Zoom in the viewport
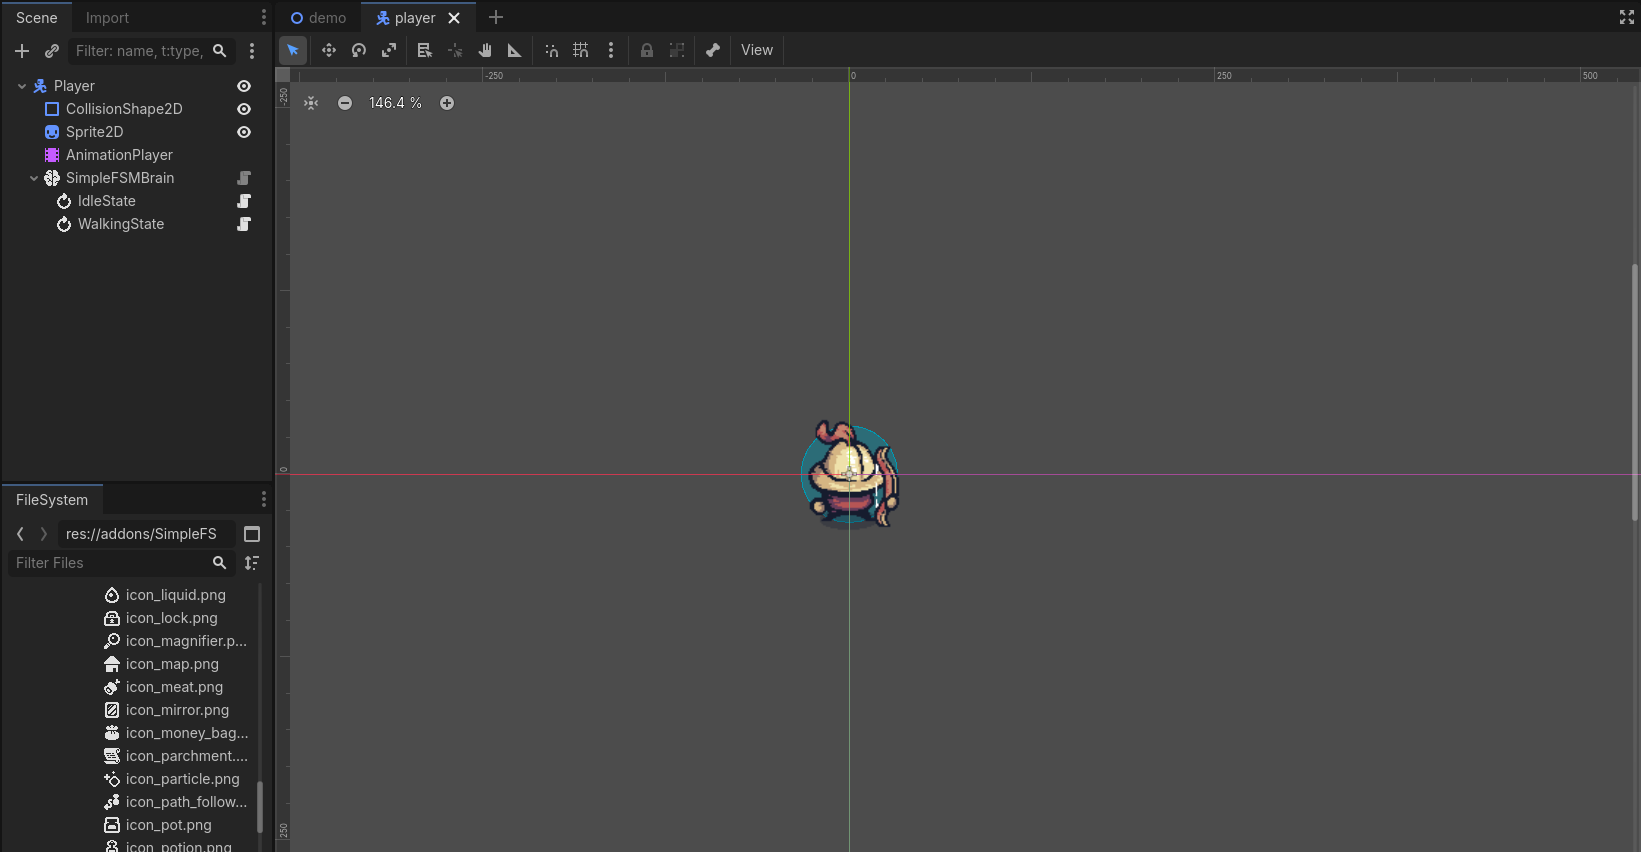This screenshot has width=1641, height=852. 447,103
